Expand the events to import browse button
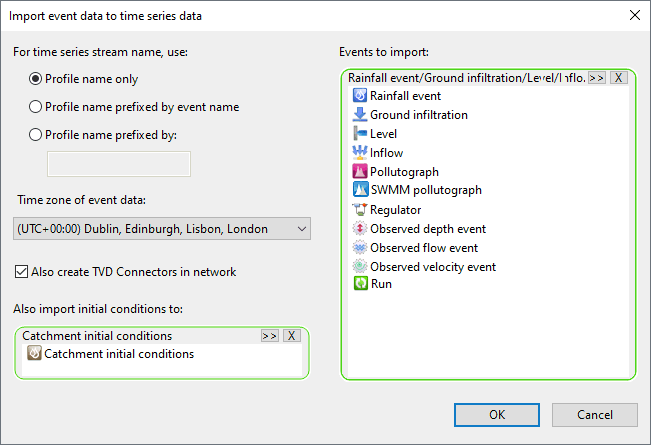Viewport: 651px width, 445px height. pyautogui.click(x=597, y=77)
